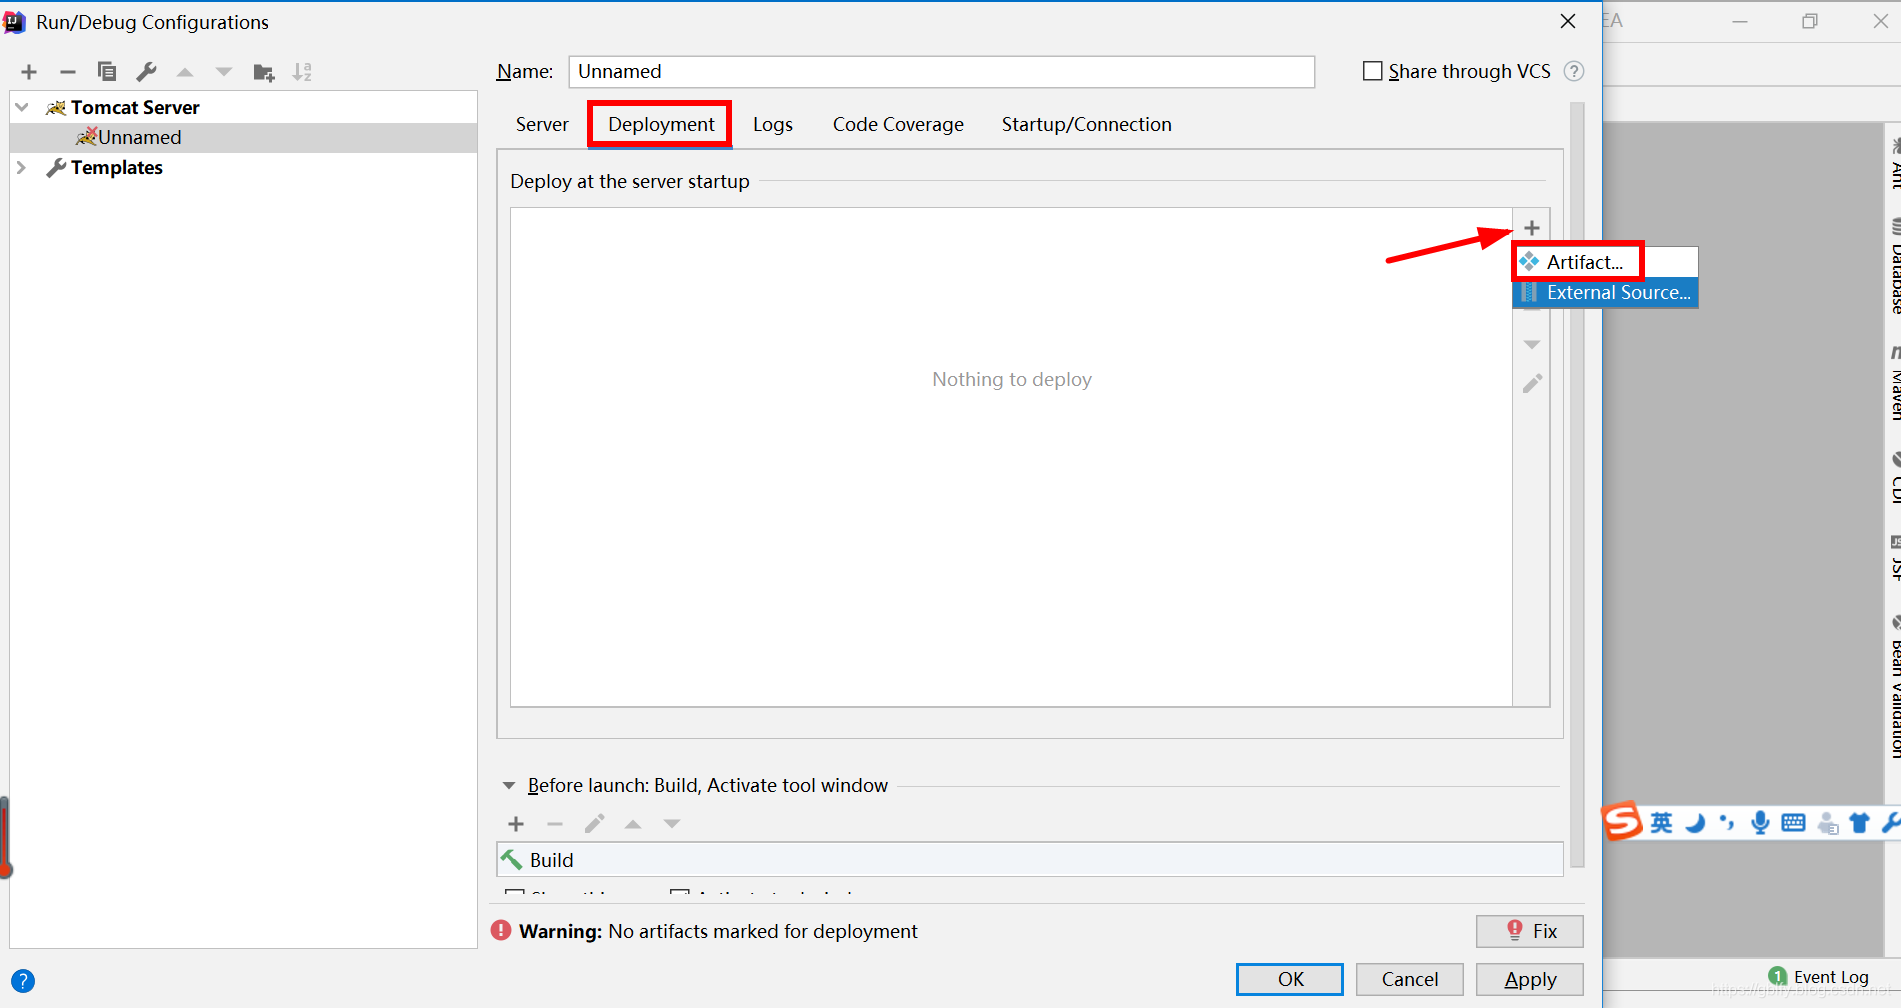Move the deployment item down

pos(1532,344)
